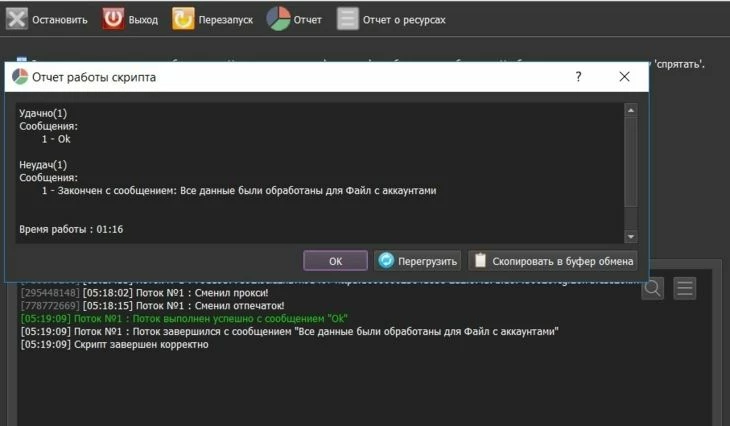Image resolution: width=730 pixels, height=426 pixels.
Task: Click the red Выход power icon
Action: pyautogui.click(x=113, y=19)
